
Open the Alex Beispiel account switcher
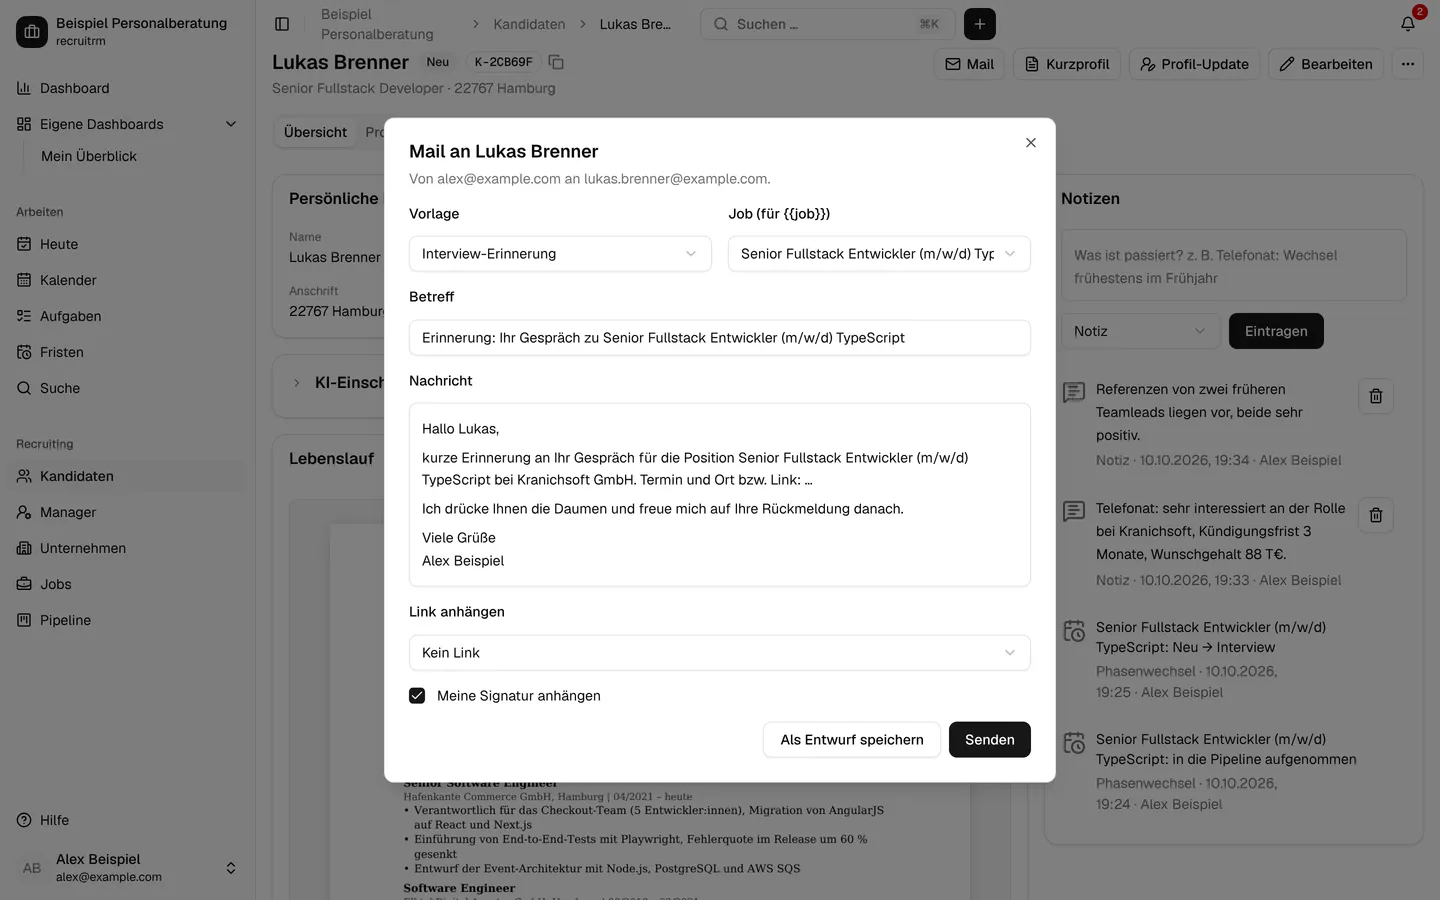tap(127, 868)
